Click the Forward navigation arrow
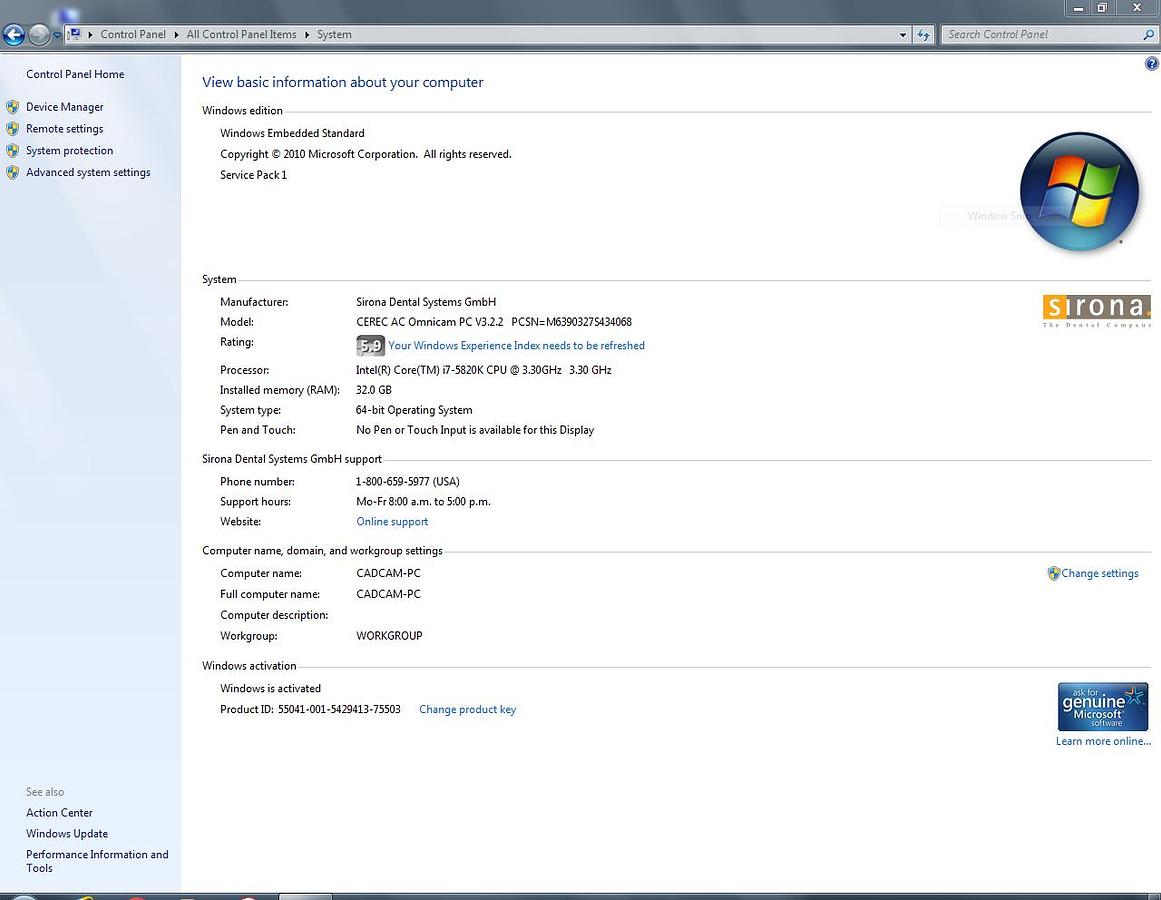 38,35
